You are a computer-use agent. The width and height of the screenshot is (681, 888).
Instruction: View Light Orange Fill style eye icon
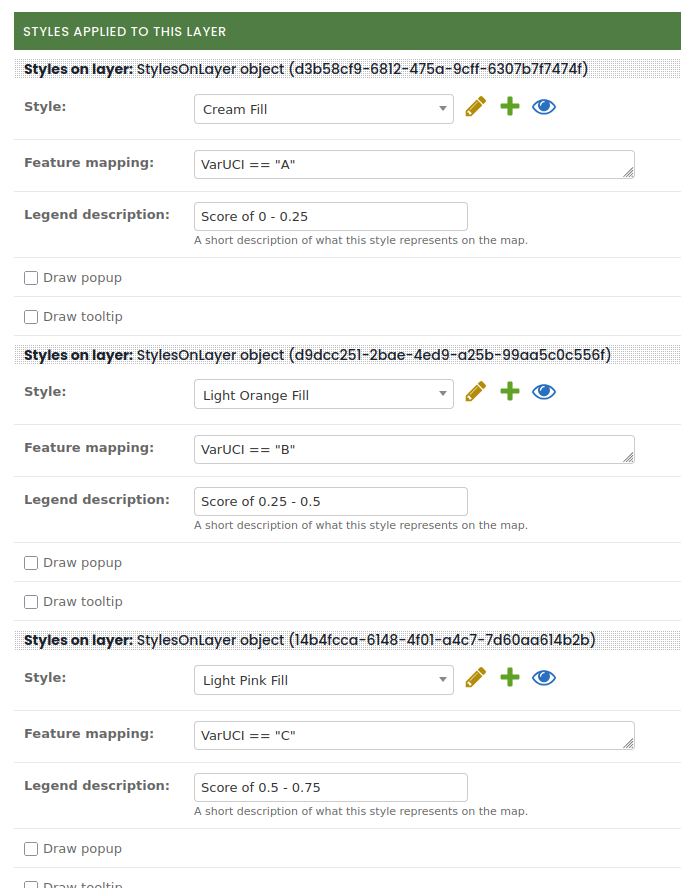(544, 392)
